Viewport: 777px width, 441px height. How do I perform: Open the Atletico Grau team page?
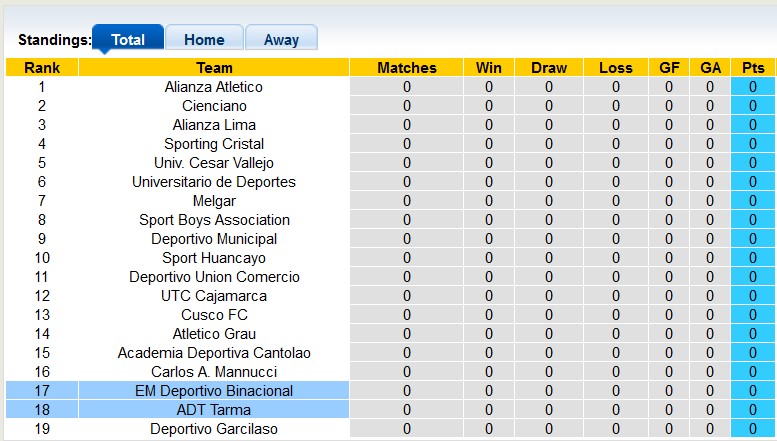[x=214, y=334]
